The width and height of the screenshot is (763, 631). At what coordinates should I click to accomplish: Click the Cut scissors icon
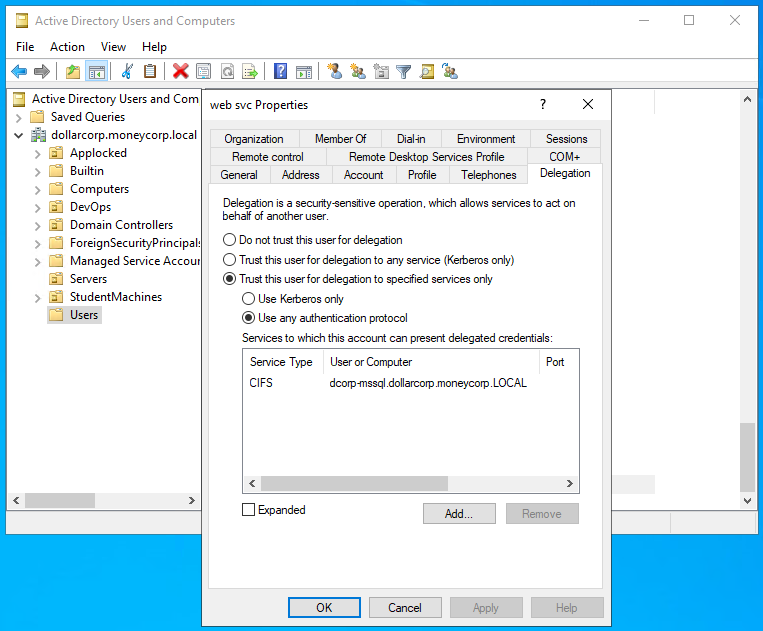[x=127, y=71]
